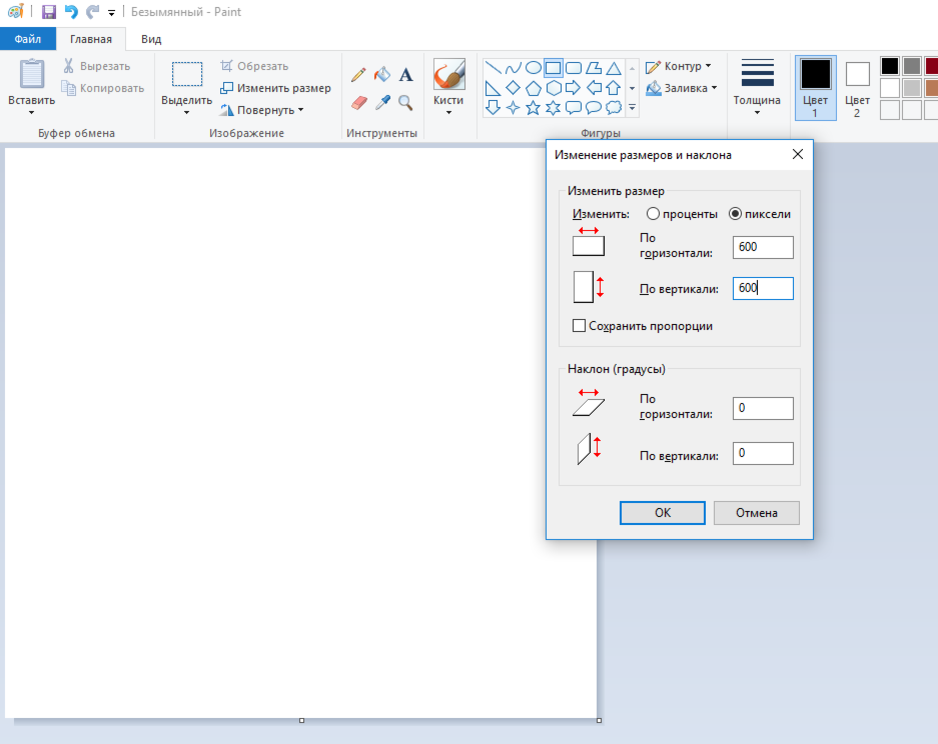Select the проценты radio button
This screenshot has width=938, height=744.
pyautogui.click(x=653, y=214)
